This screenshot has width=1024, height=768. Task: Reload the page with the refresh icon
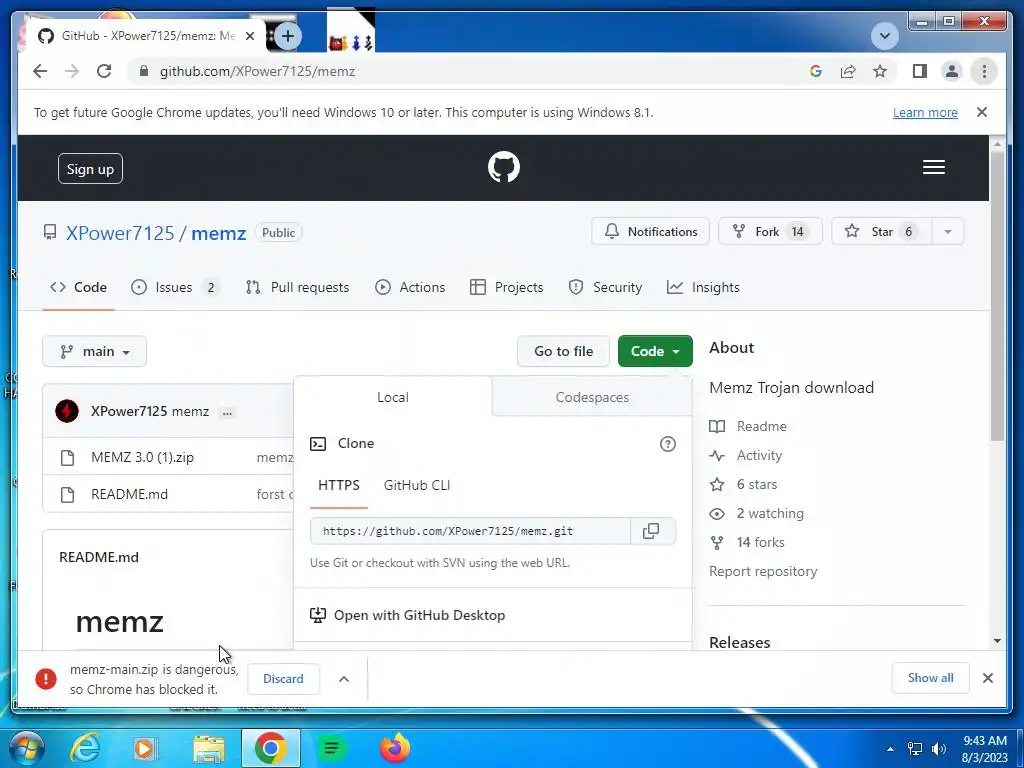[x=104, y=71]
